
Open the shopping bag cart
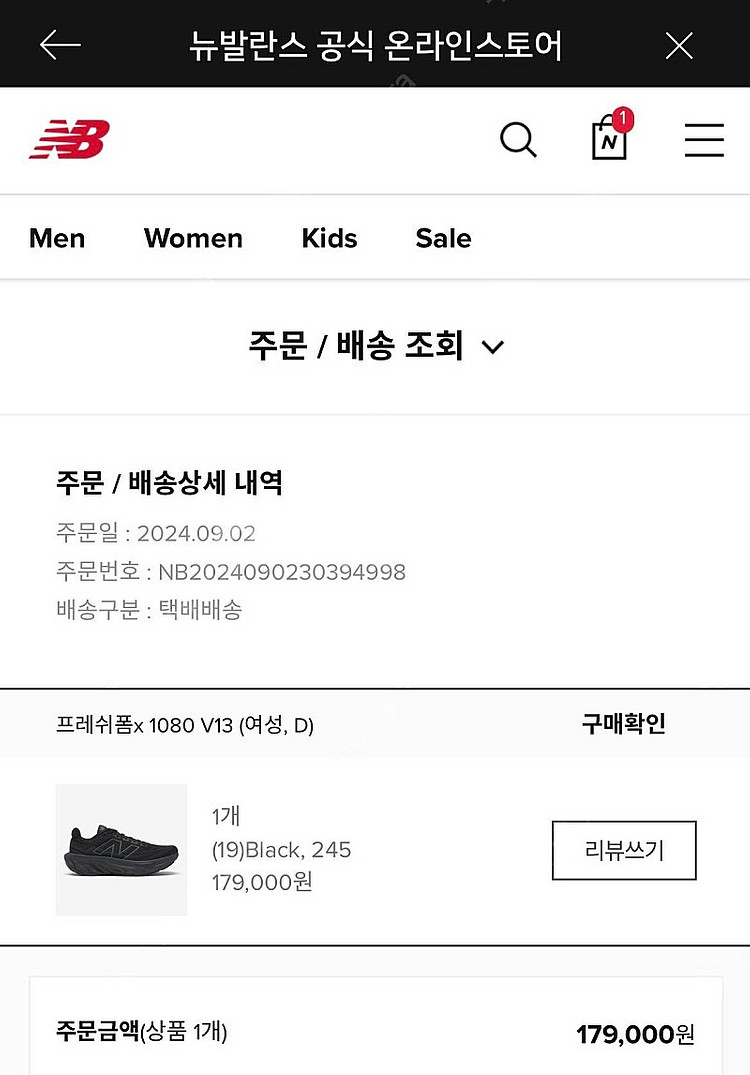tap(608, 142)
